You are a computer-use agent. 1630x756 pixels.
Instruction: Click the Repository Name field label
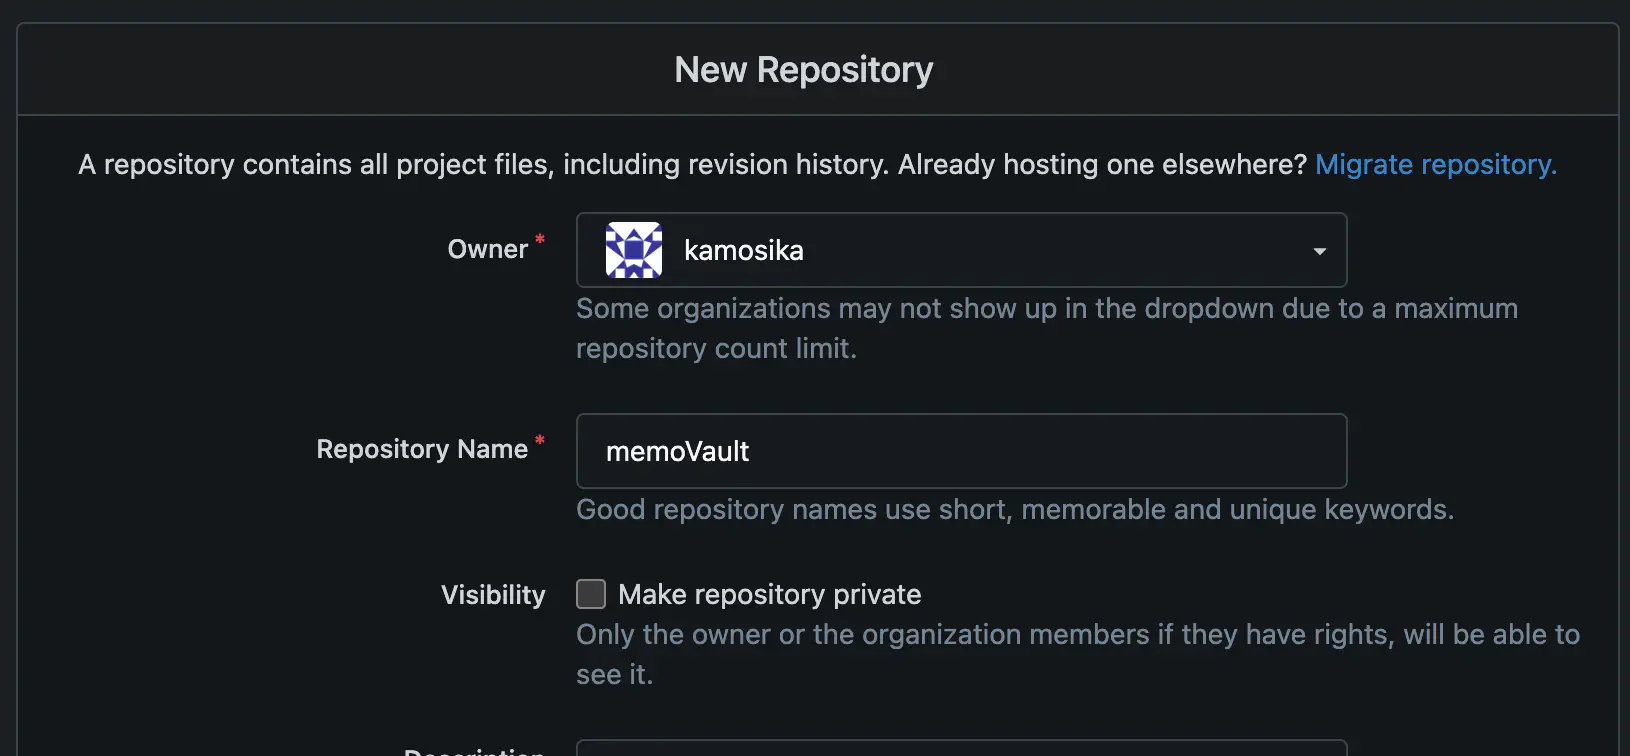(422, 449)
